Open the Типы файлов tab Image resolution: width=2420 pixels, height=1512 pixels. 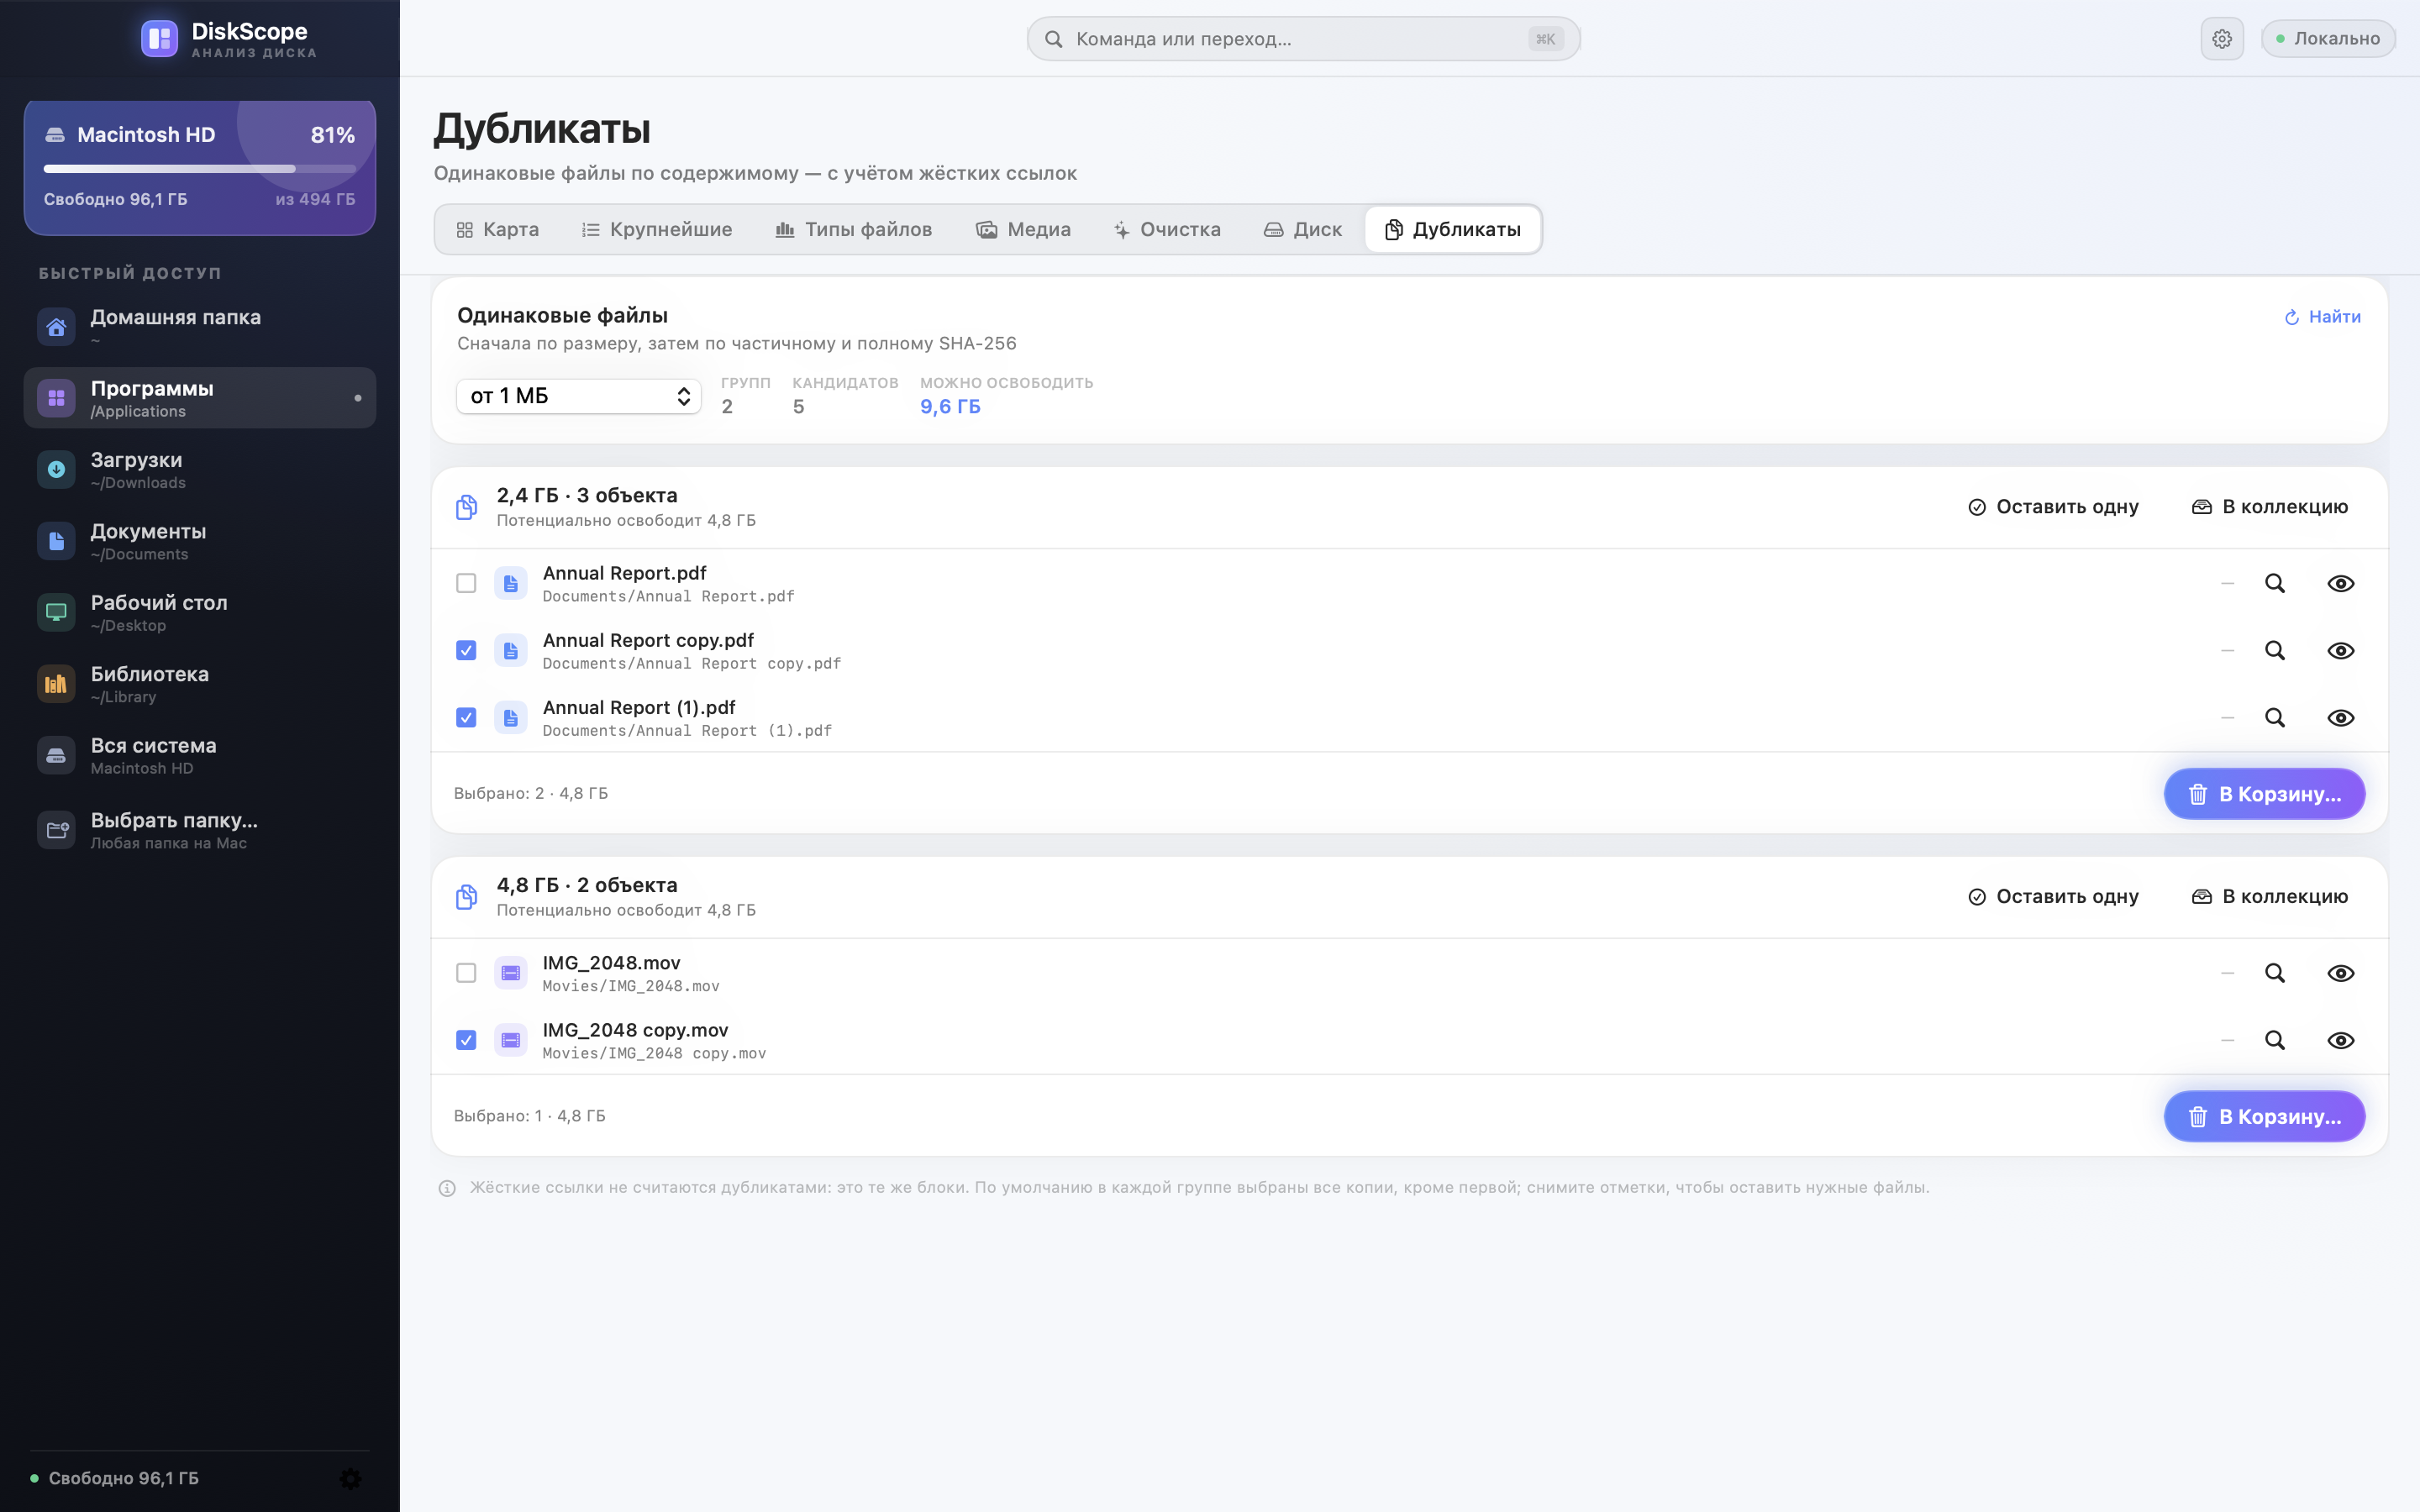coord(854,229)
